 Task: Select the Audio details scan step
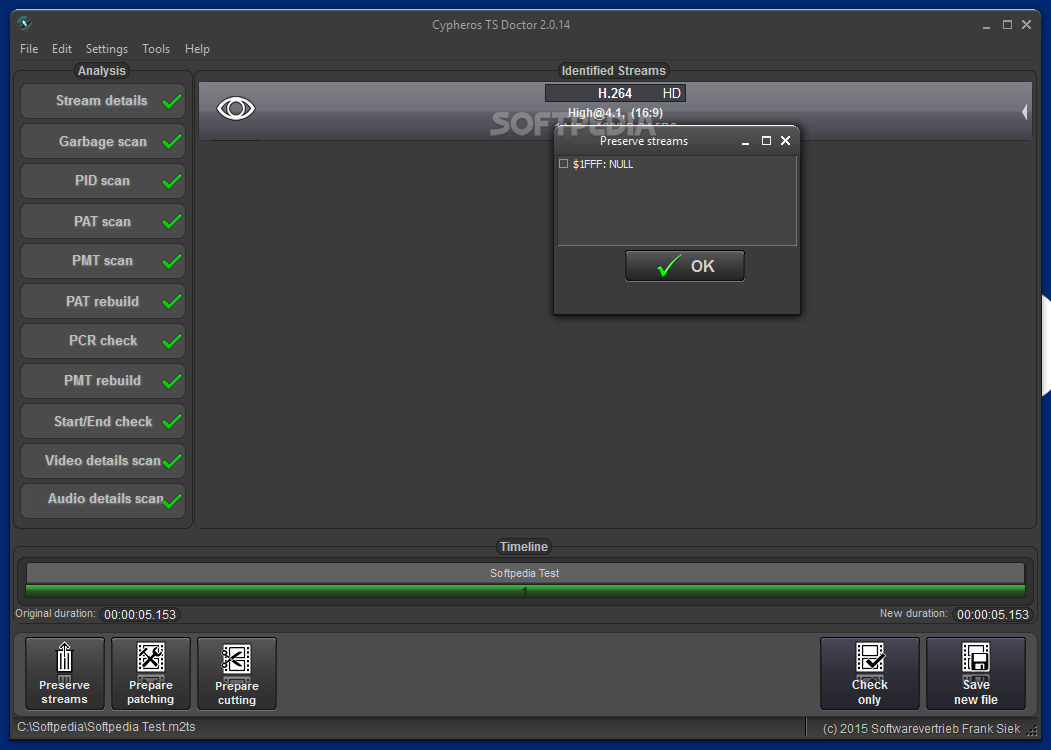click(x=103, y=500)
